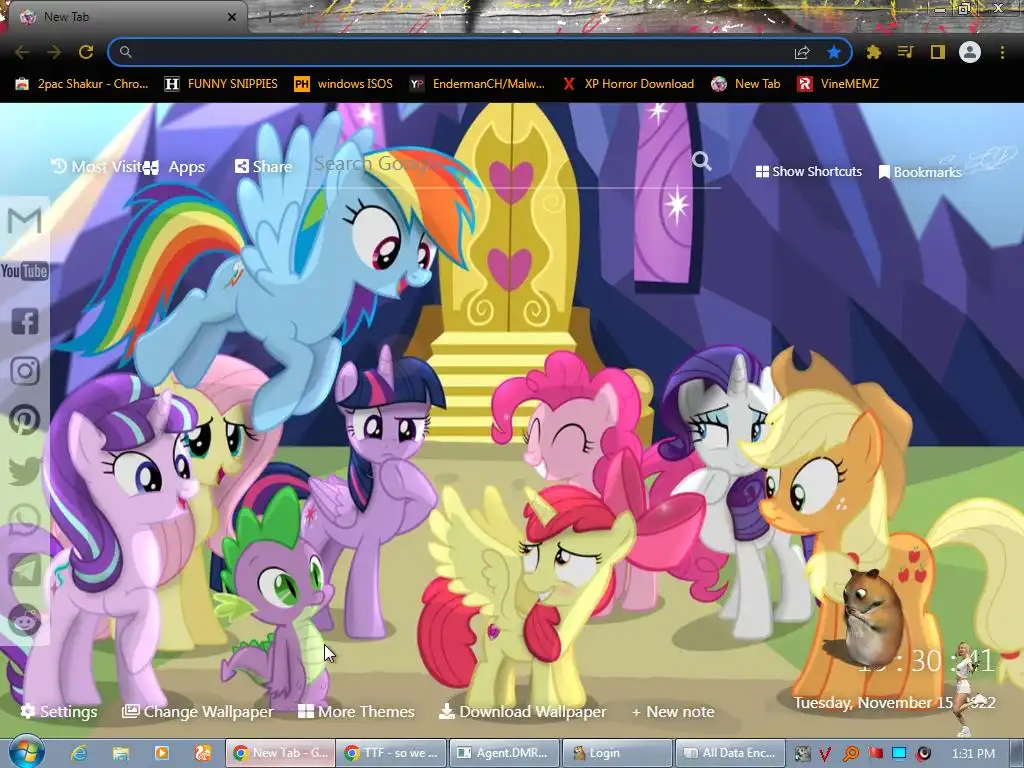Open Windows Explorer folder on taskbar
The image size is (1024, 768).
coord(121,753)
